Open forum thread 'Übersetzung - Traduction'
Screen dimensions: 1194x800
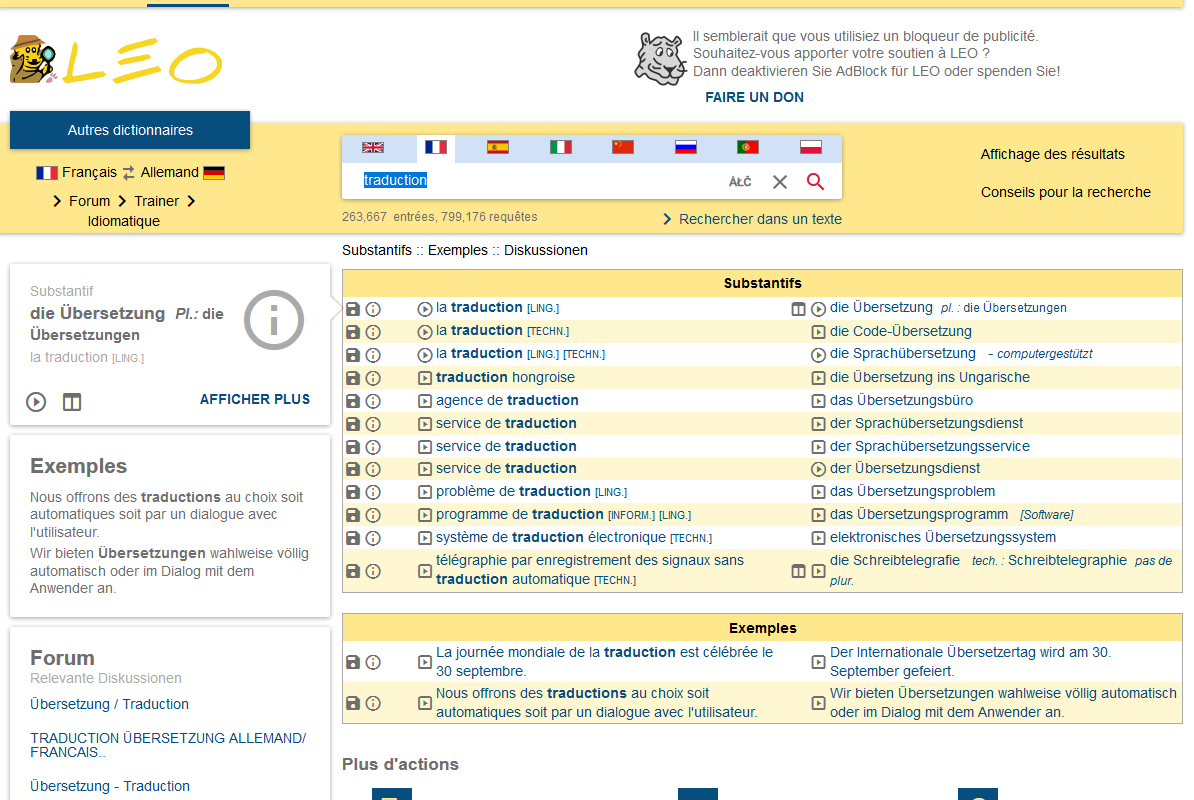point(110,786)
